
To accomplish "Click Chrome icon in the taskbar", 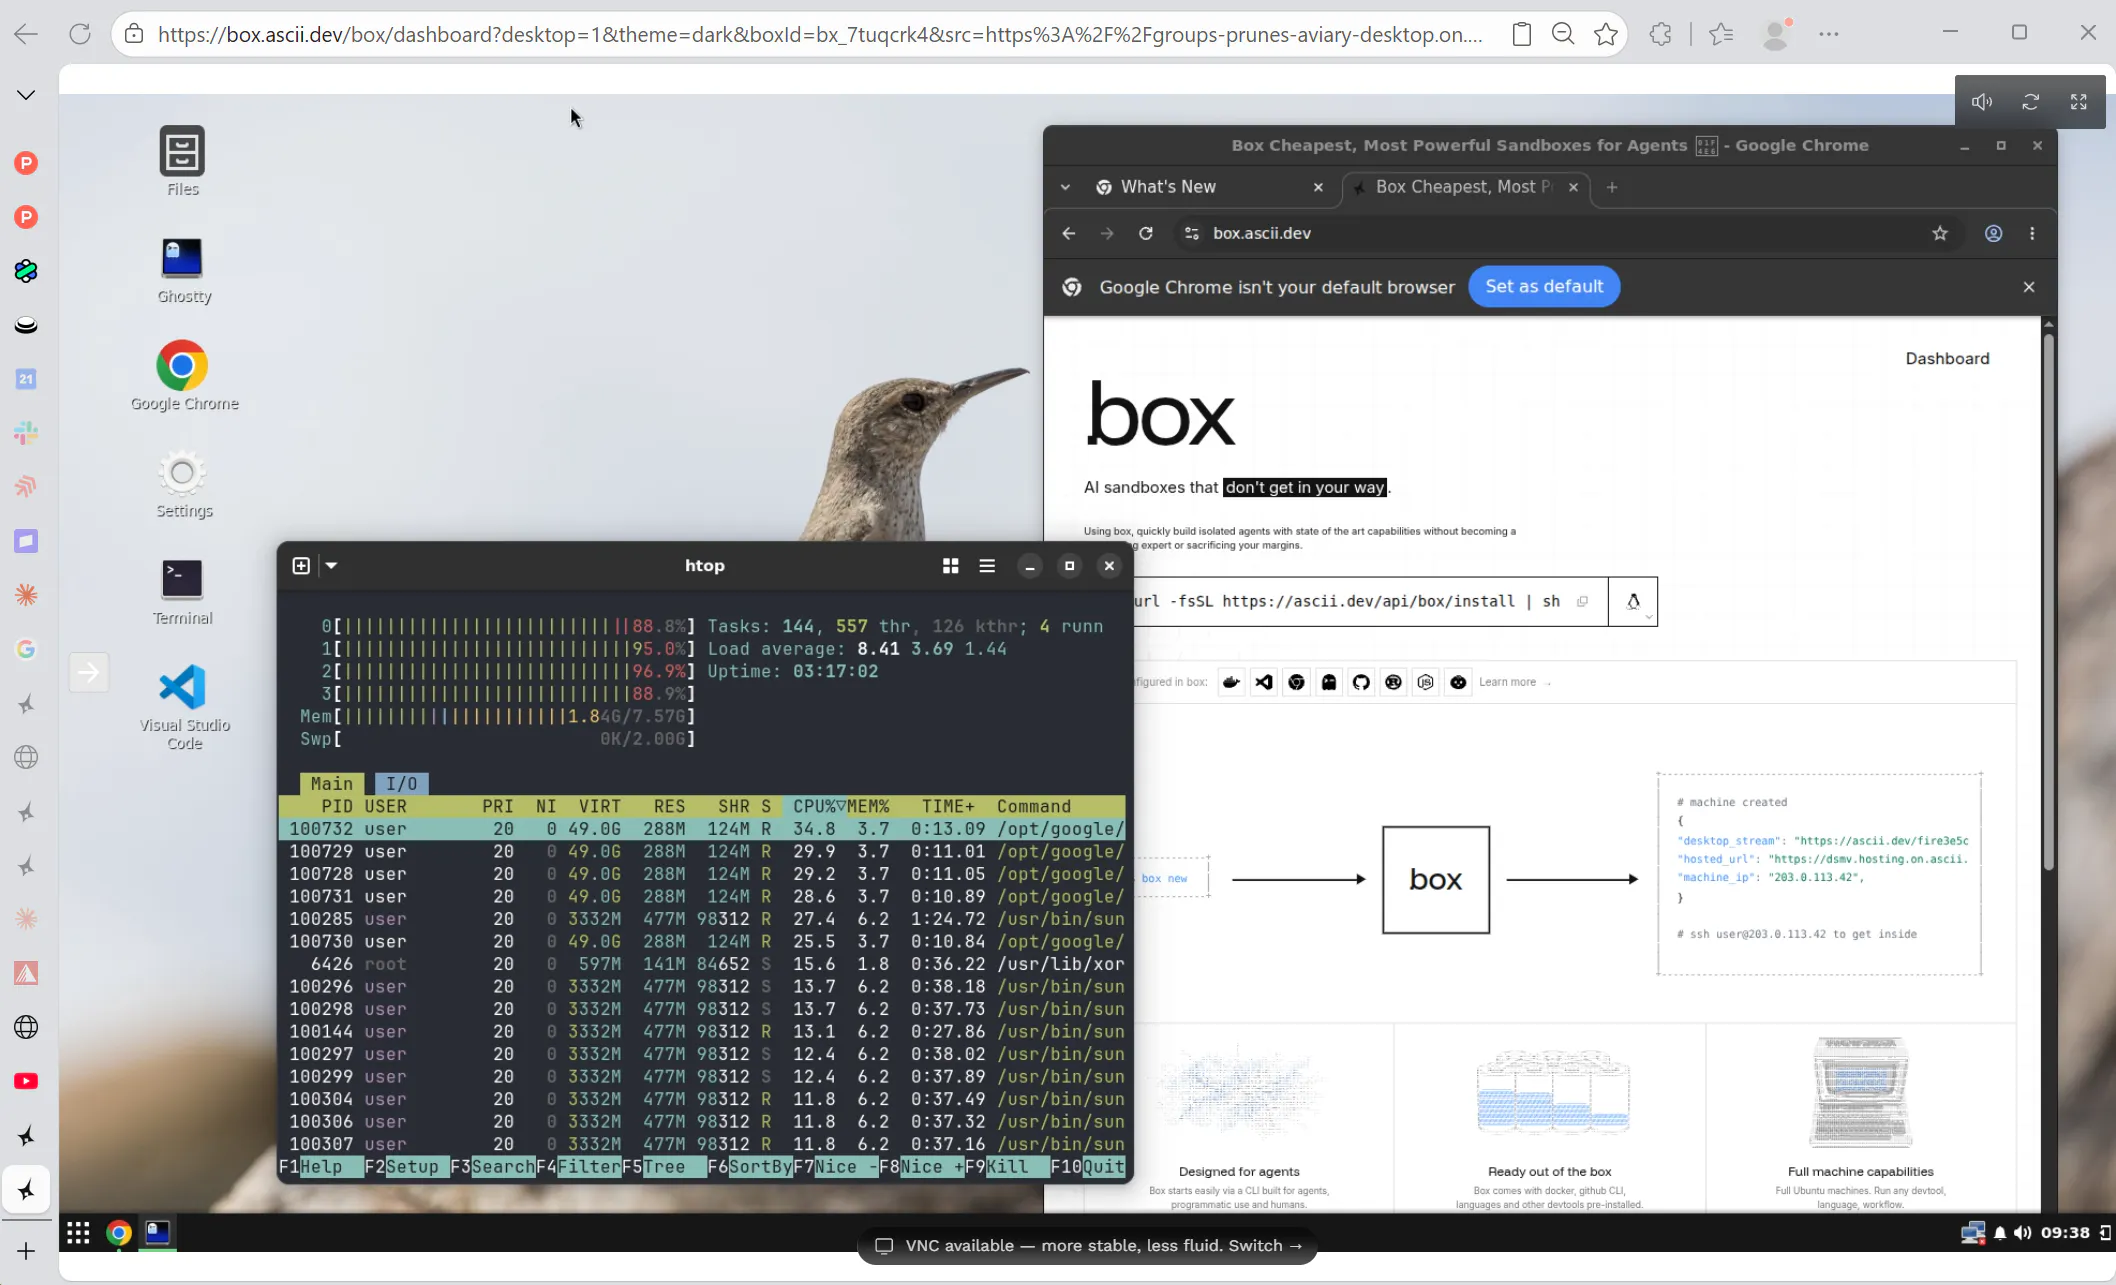I will (x=119, y=1233).
